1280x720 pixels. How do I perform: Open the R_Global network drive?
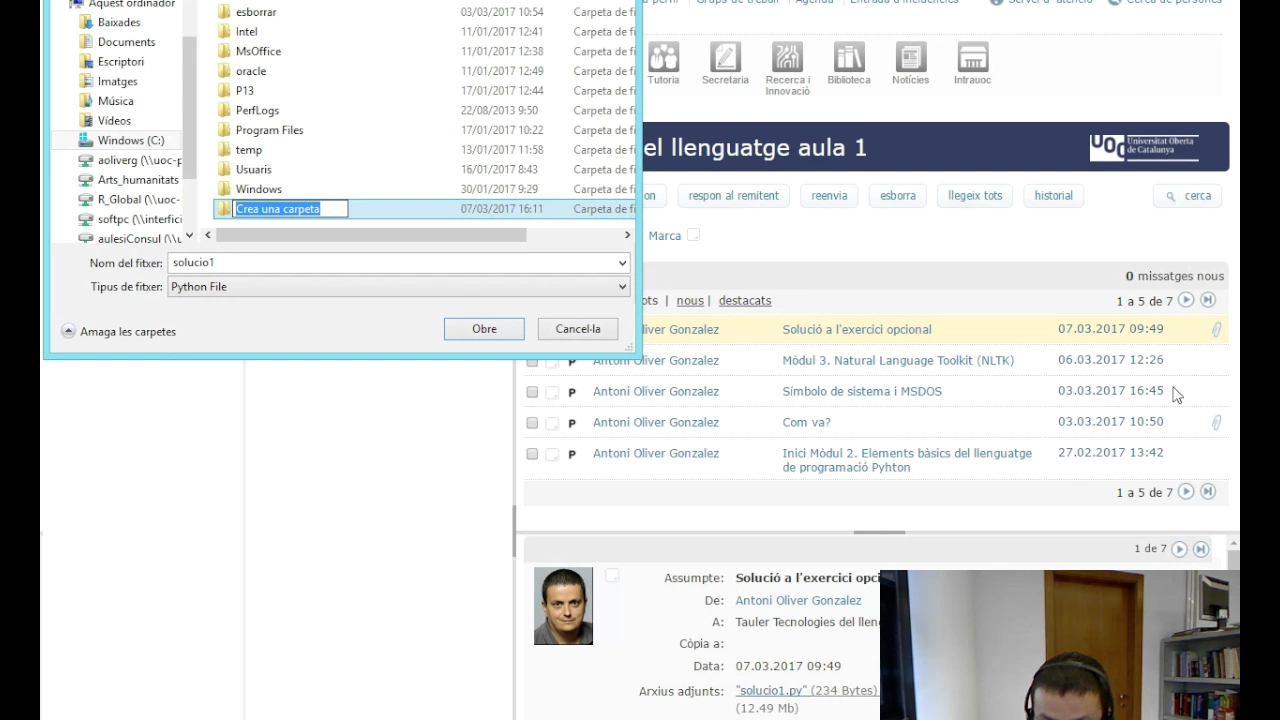coord(130,199)
